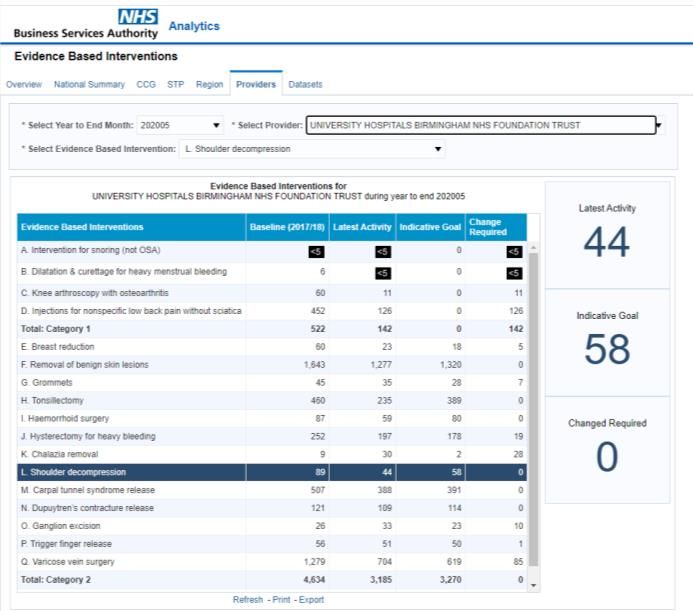The width and height of the screenshot is (693, 611).
Task: Select the Providers tab
Action: 256,84
